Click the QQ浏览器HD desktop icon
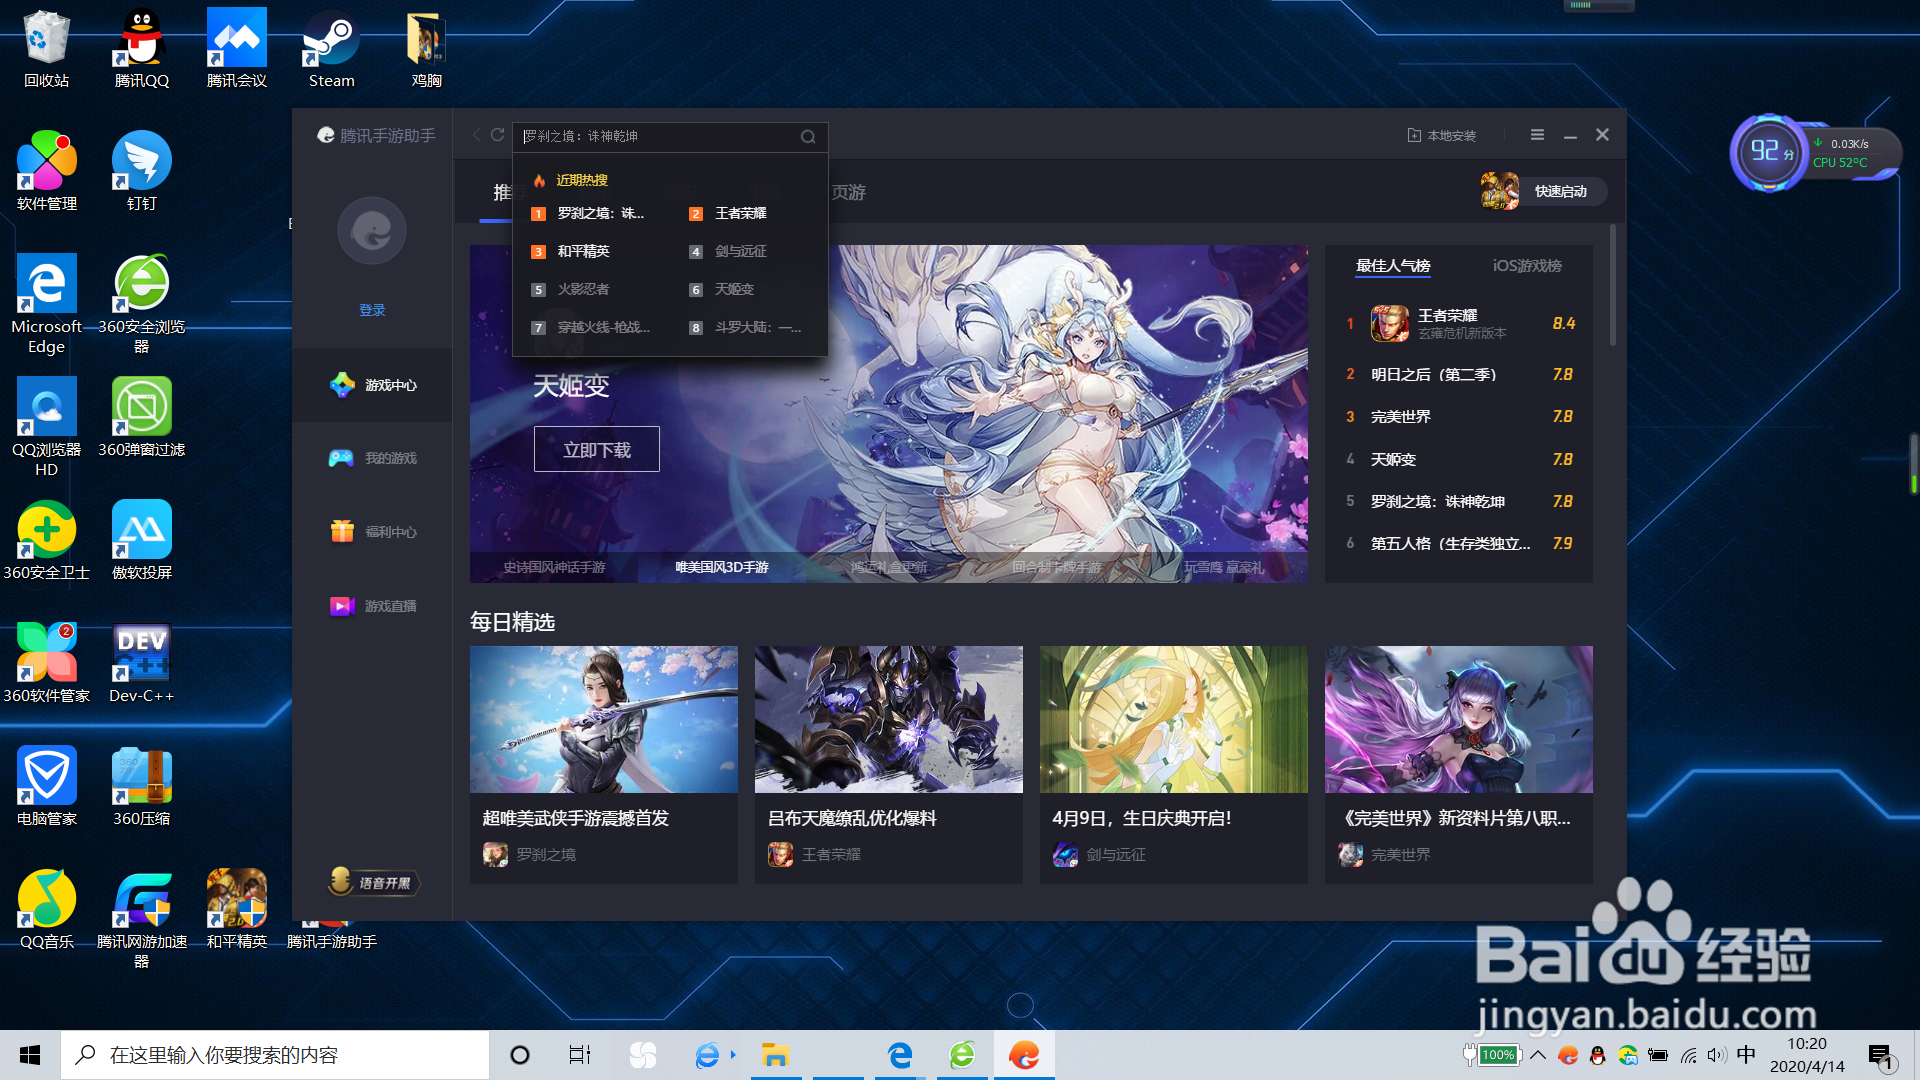Screen dimensions: 1920x1080 click(47, 426)
